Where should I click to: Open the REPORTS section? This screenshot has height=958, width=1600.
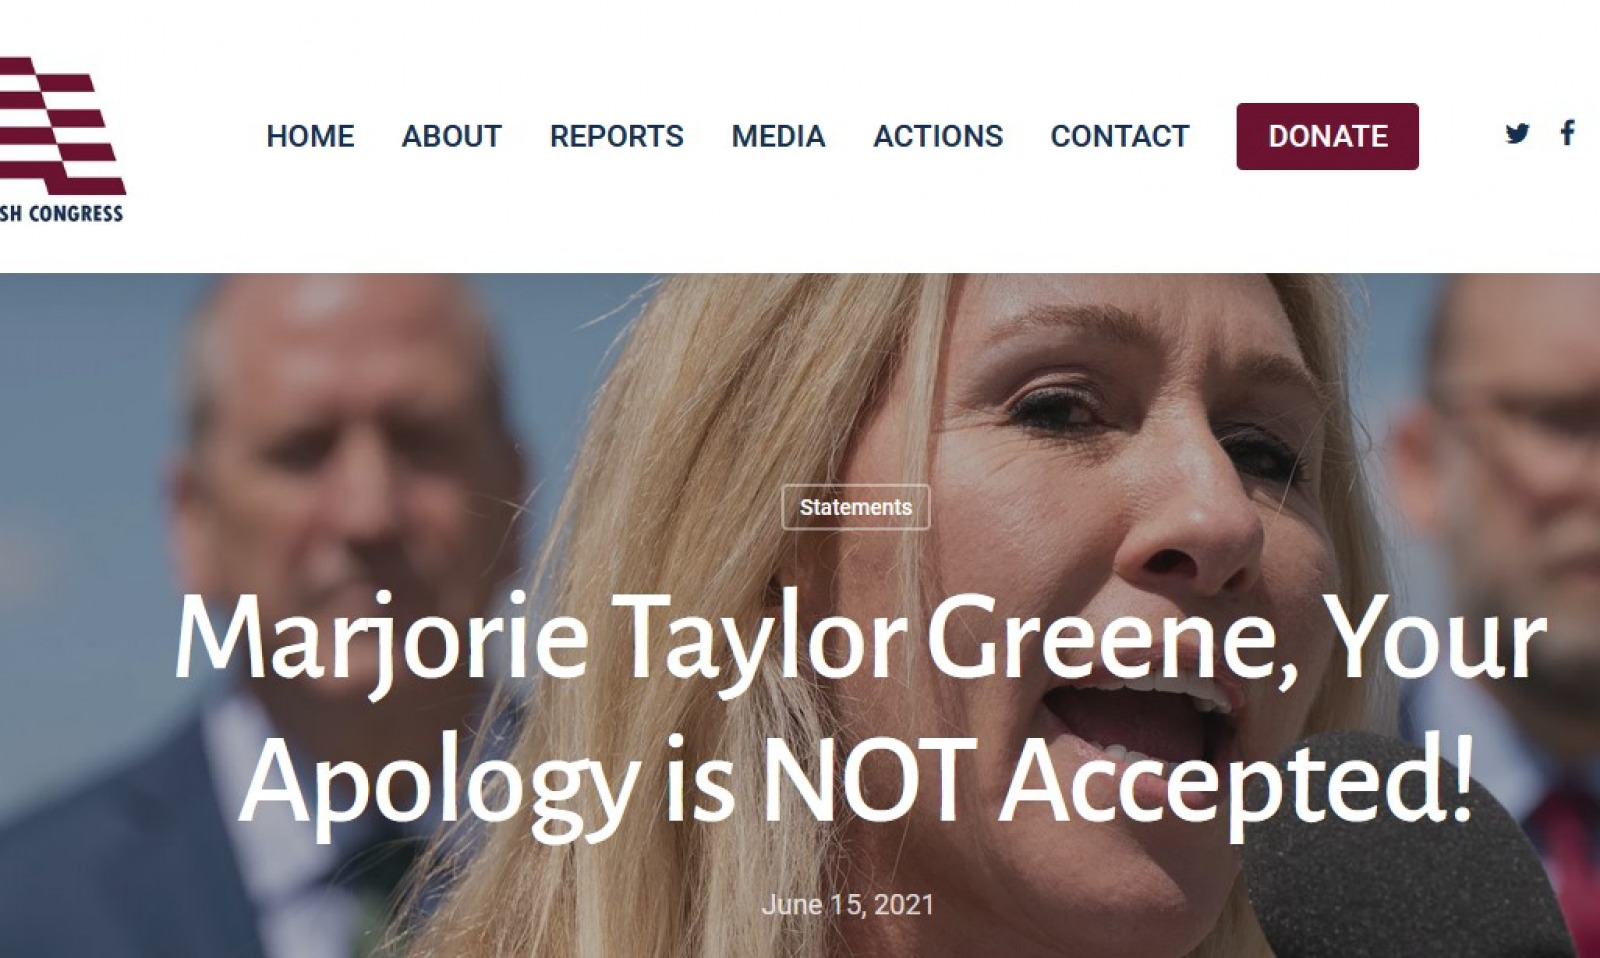(617, 136)
